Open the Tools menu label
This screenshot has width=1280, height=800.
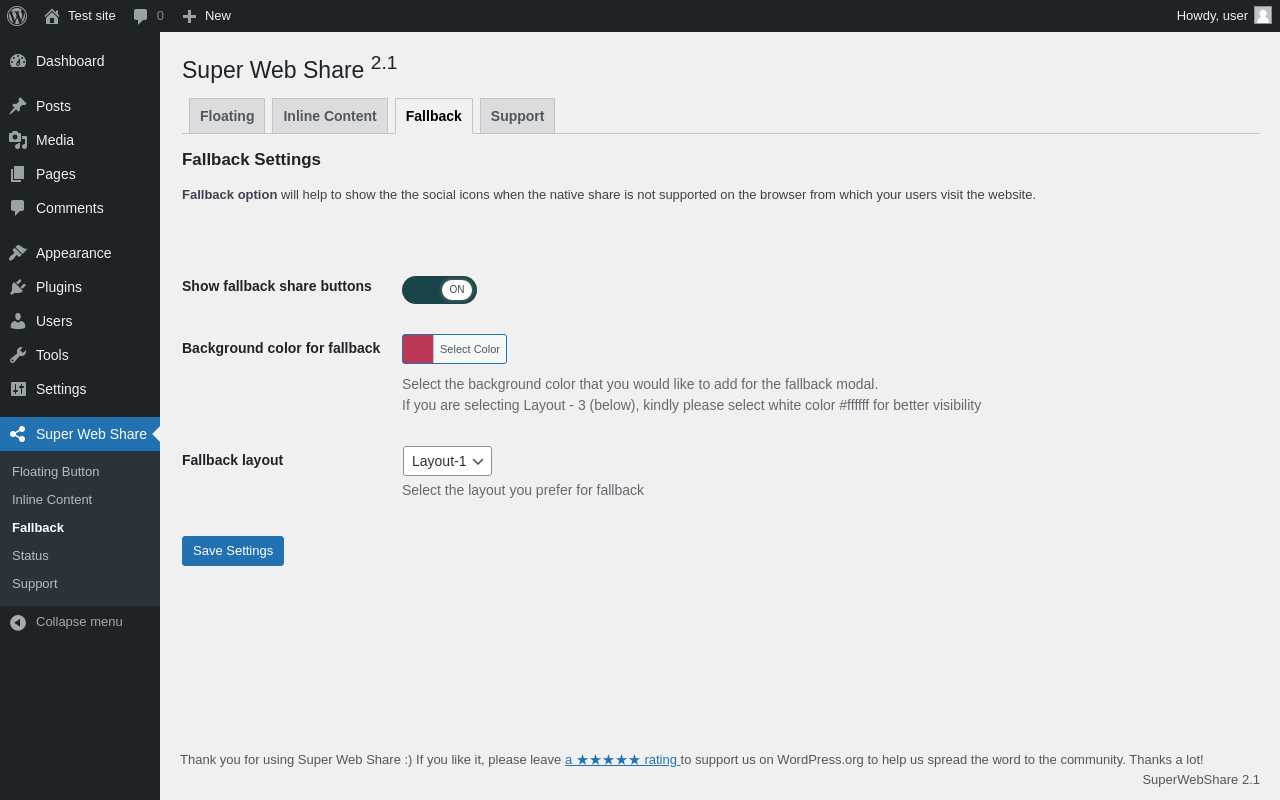[x=52, y=355]
